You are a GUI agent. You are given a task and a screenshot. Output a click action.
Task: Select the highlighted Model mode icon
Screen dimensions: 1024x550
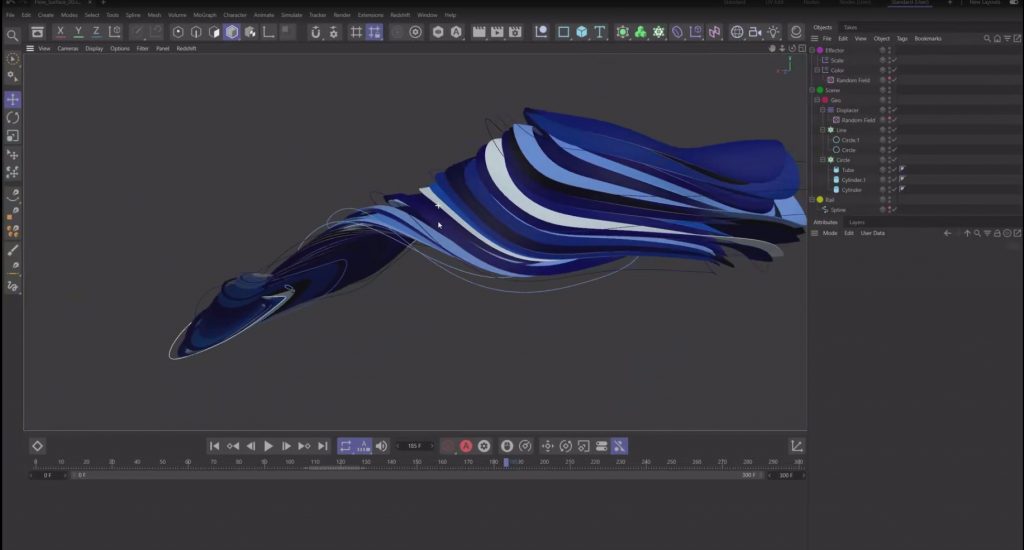click(232, 32)
